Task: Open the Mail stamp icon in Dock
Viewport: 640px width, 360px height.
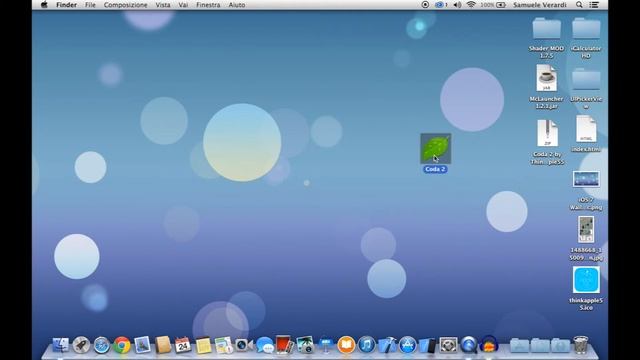Action: point(142,345)
